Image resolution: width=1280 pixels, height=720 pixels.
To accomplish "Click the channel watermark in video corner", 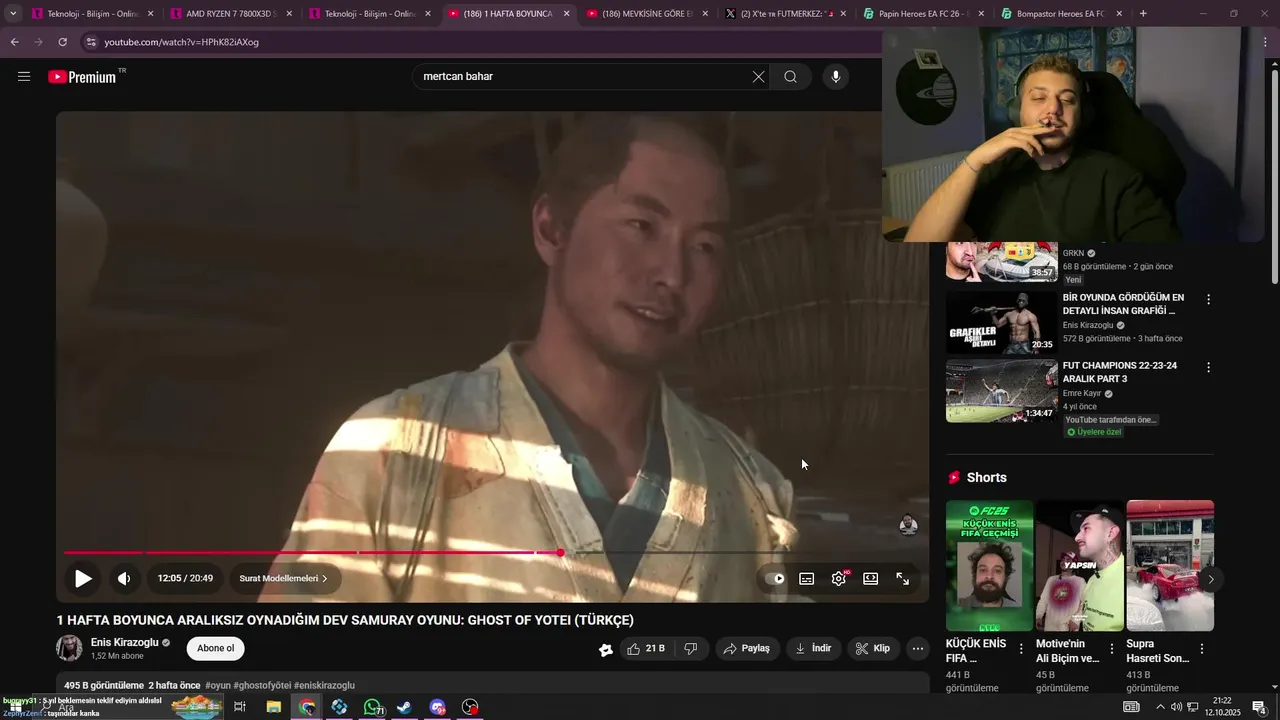I will click(908, 524).
